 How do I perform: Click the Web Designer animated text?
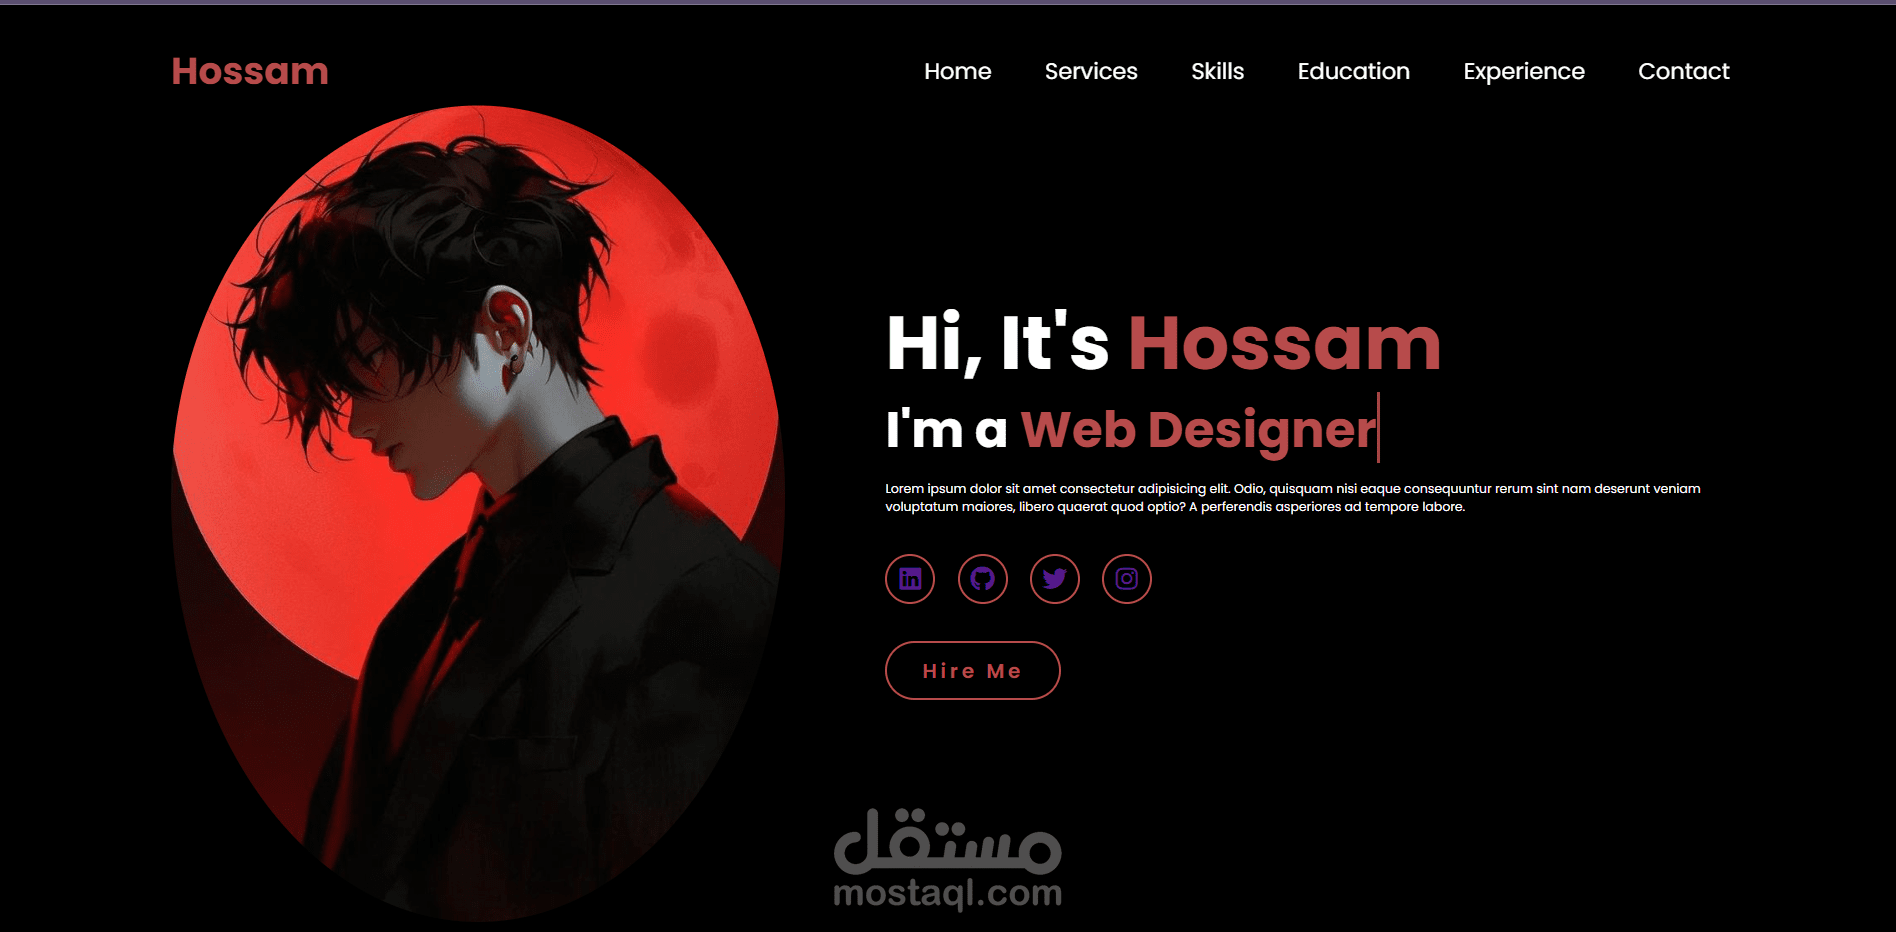(x=1198, y=429)
